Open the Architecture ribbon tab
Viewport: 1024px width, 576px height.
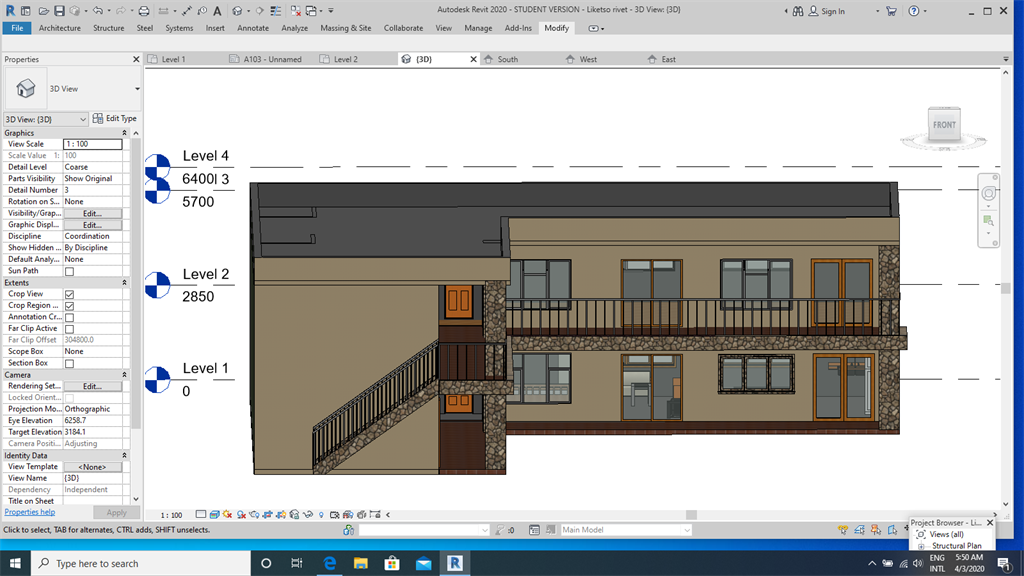(x=60, y=28)
